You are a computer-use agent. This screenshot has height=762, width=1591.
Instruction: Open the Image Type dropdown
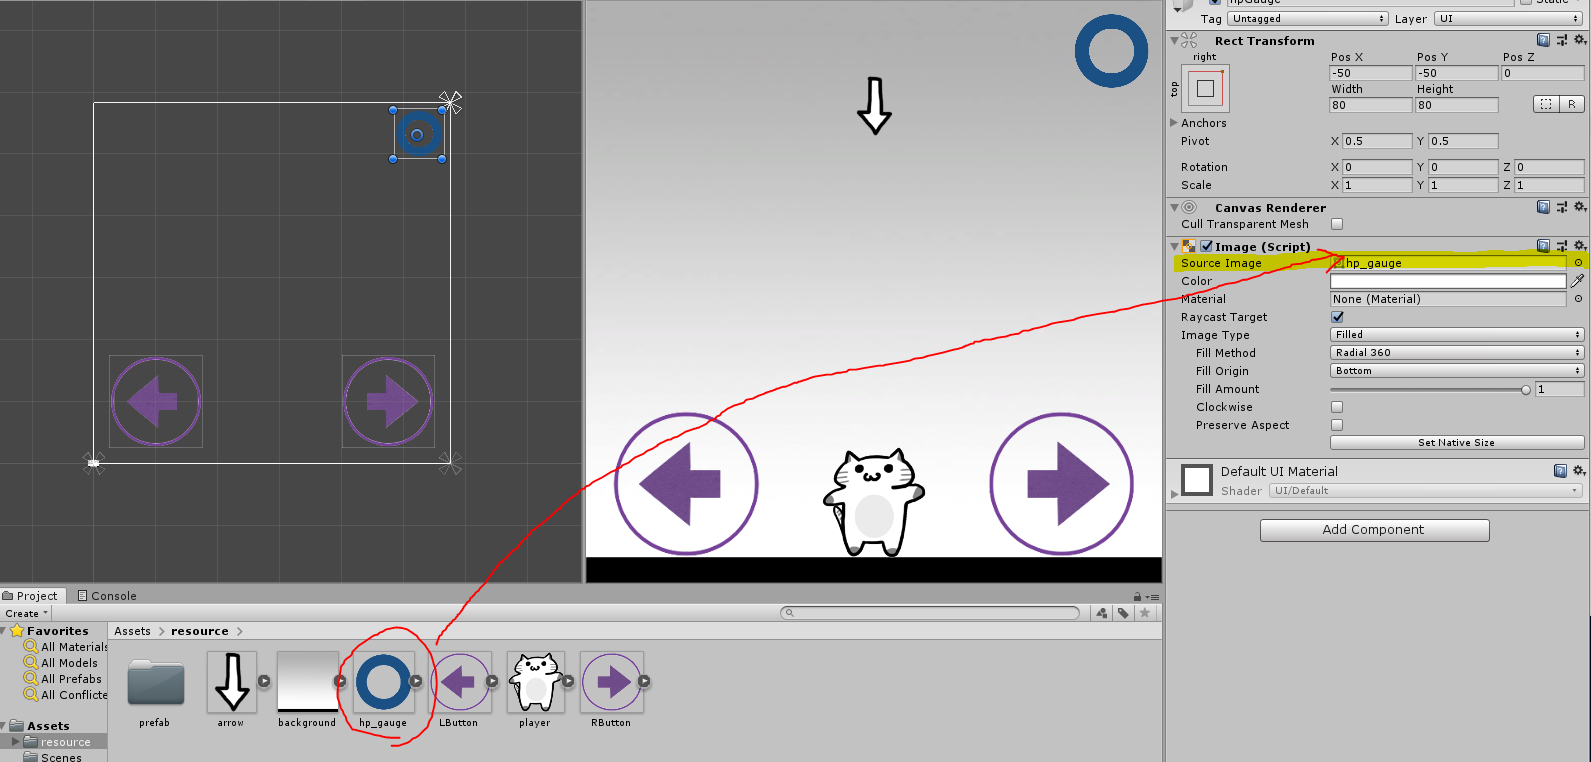(x=1457, y=335)
